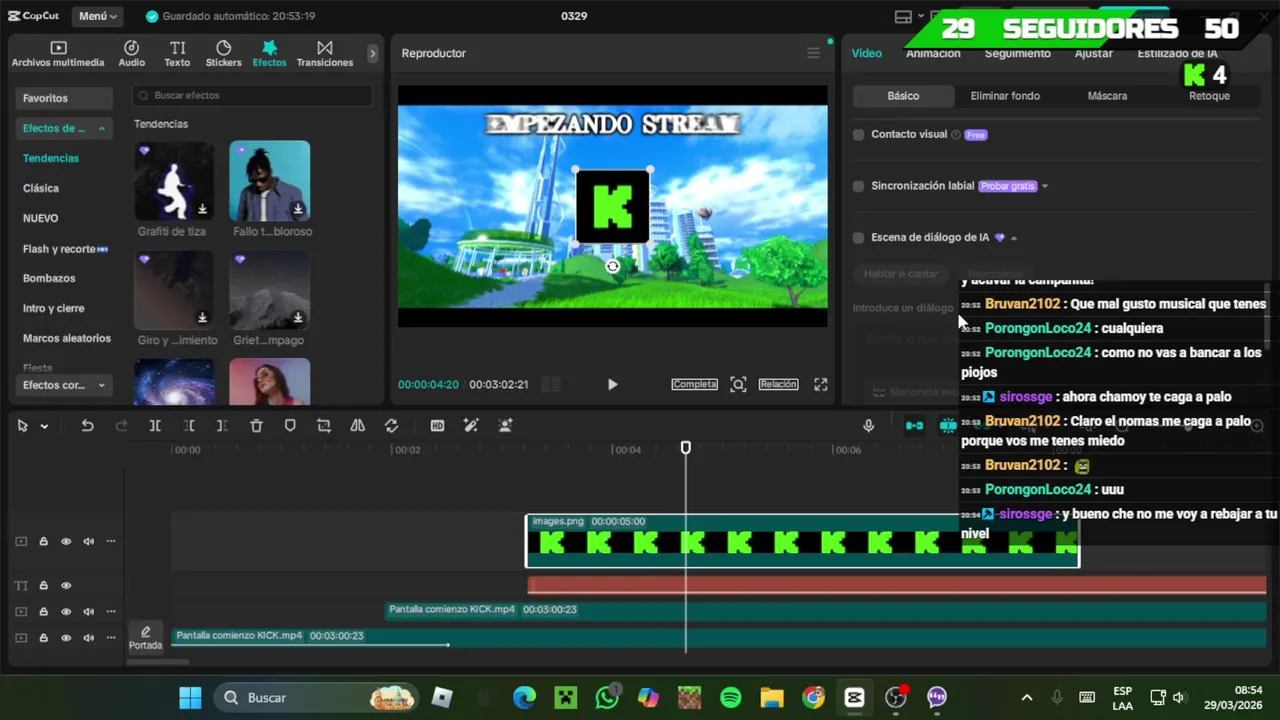Image resolution: width=1280 pixels, height=720 pixels.
Task: Click the info icon beside Contacto visual
Action: pos(956,135)
